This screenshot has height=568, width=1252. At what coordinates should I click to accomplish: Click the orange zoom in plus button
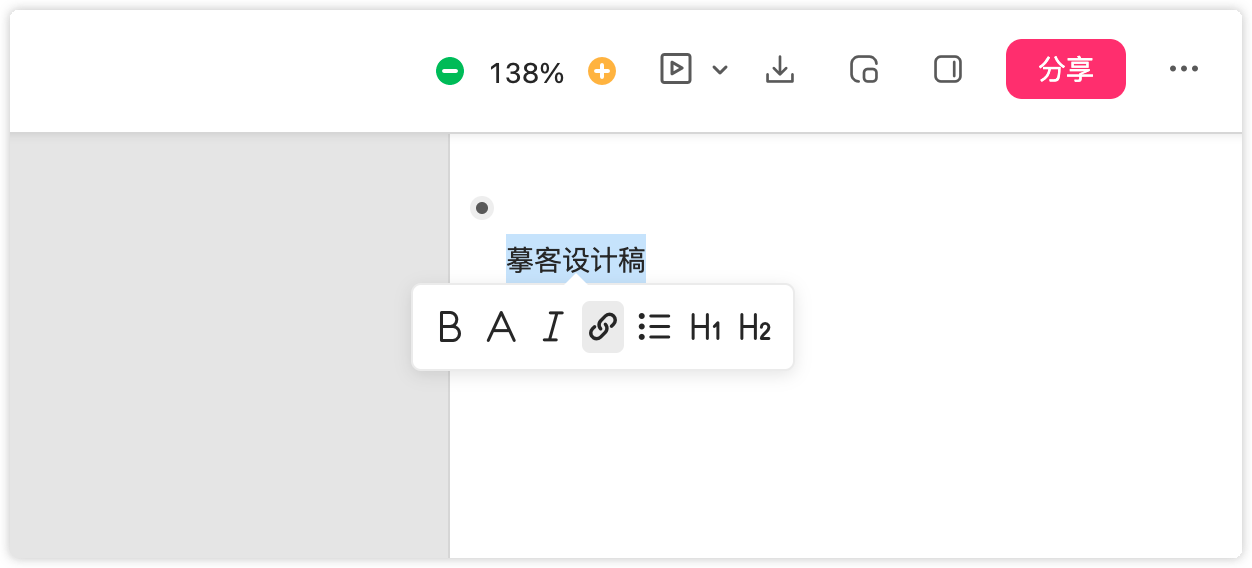tap(602, 71)
